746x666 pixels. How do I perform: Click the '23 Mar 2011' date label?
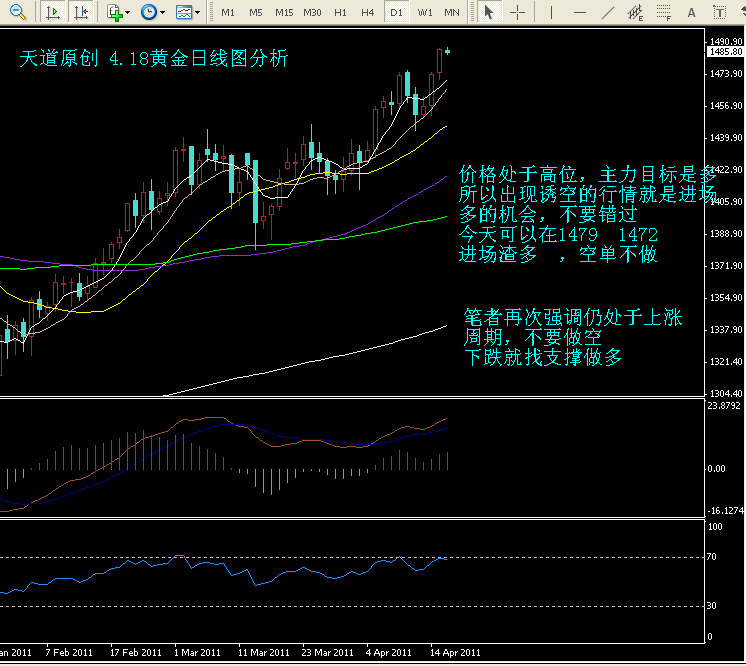pyautogui.click(x=328, y=652)
